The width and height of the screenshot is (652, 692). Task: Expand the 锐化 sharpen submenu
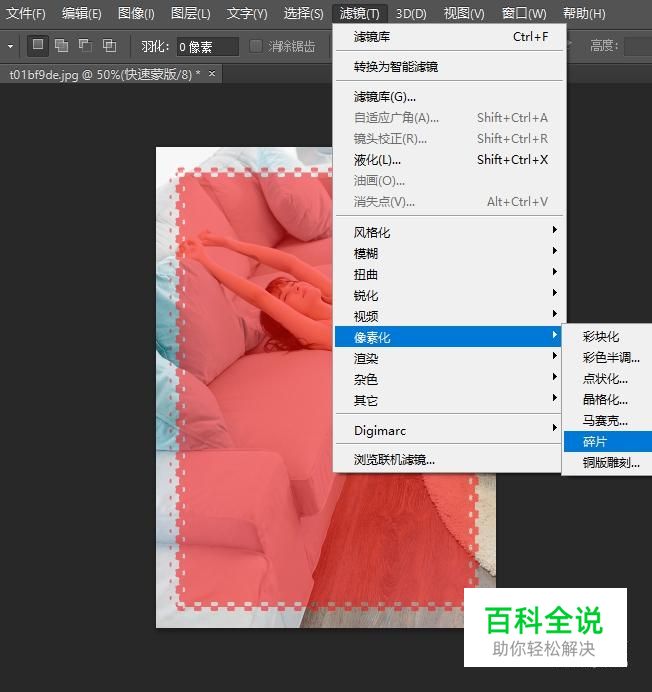click(450, 295)
